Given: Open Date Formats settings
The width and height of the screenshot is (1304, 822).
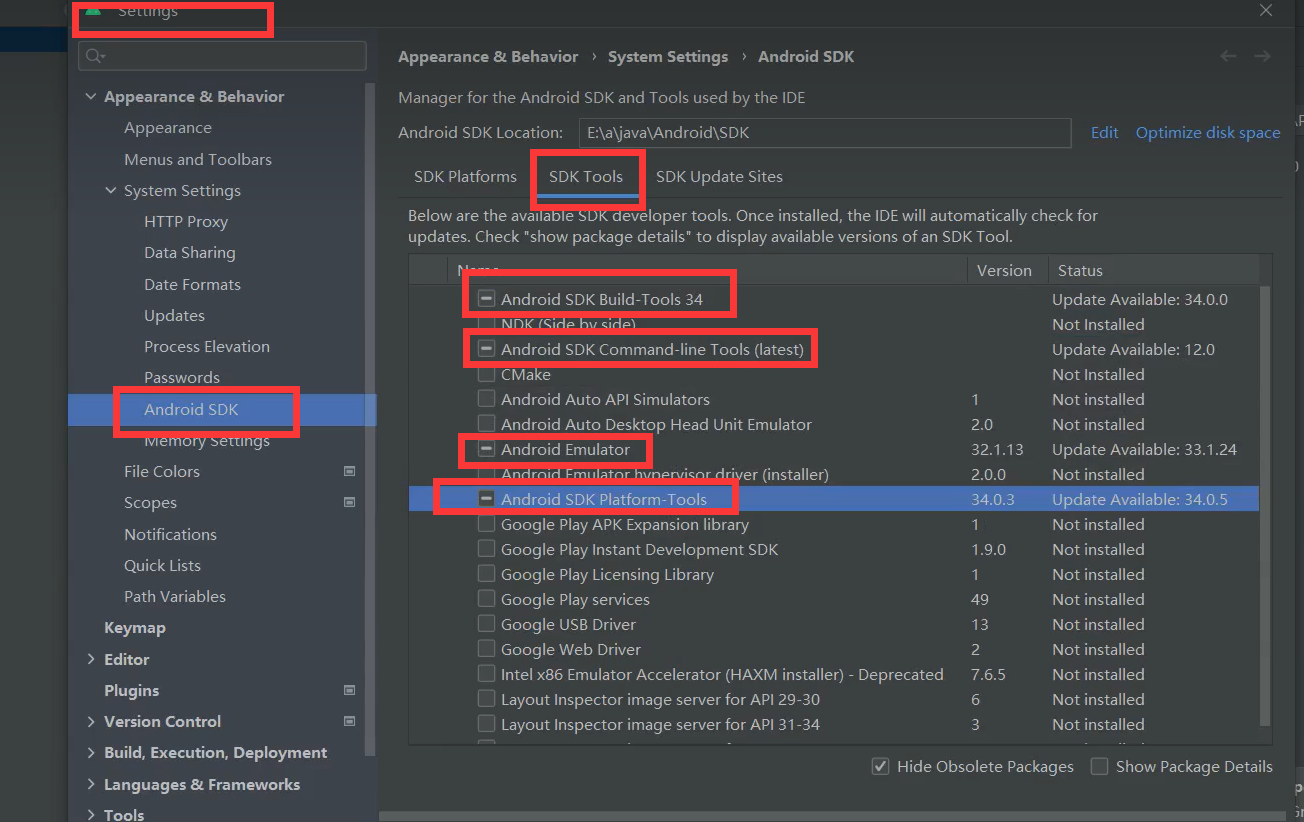Looking at the screenshot, I should (192, 284).
